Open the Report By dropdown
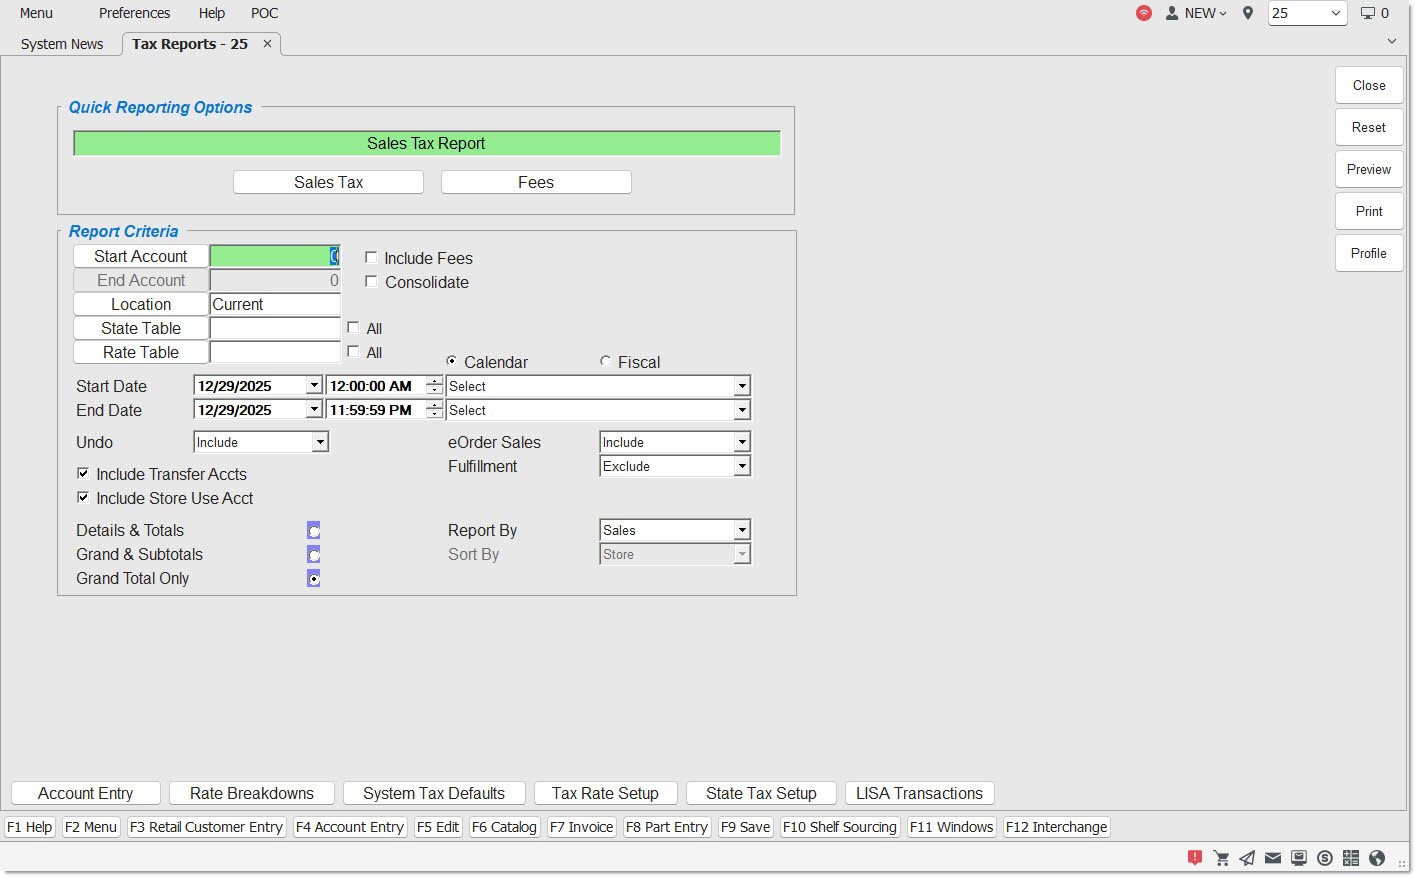This screenshot has width=1415, height=877. 741,530
